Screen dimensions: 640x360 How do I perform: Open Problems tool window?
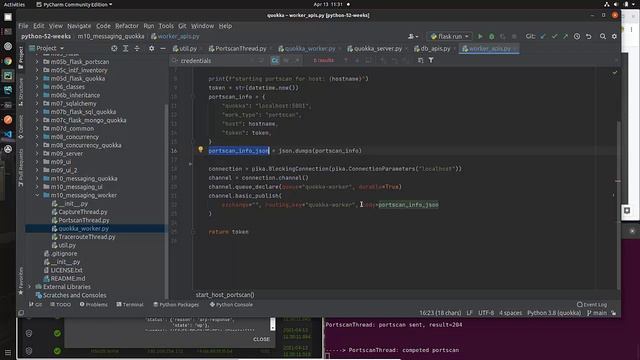94,304
